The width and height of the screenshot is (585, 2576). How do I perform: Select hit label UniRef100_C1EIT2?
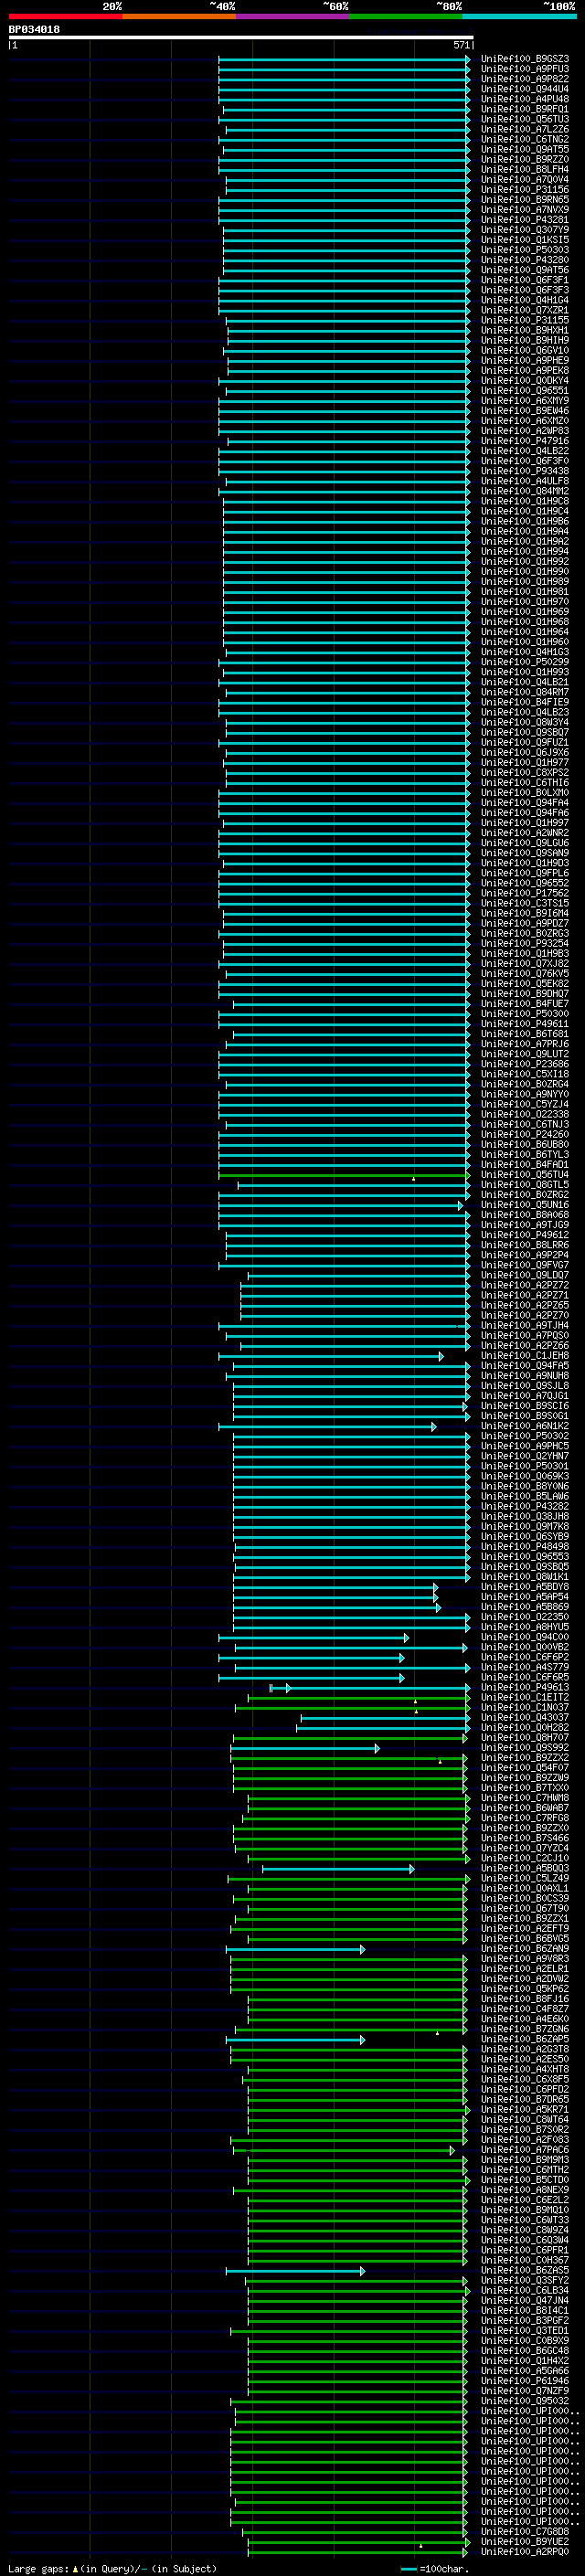pos(525,1697)
